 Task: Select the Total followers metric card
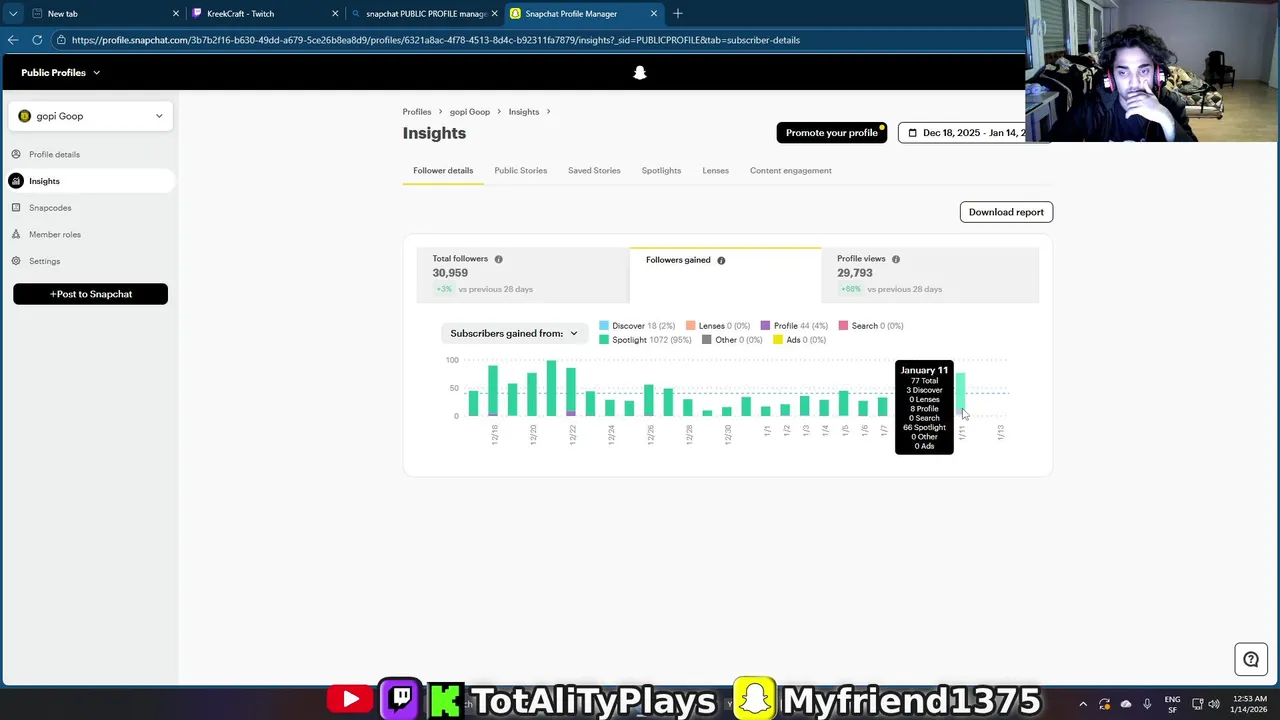523,274
